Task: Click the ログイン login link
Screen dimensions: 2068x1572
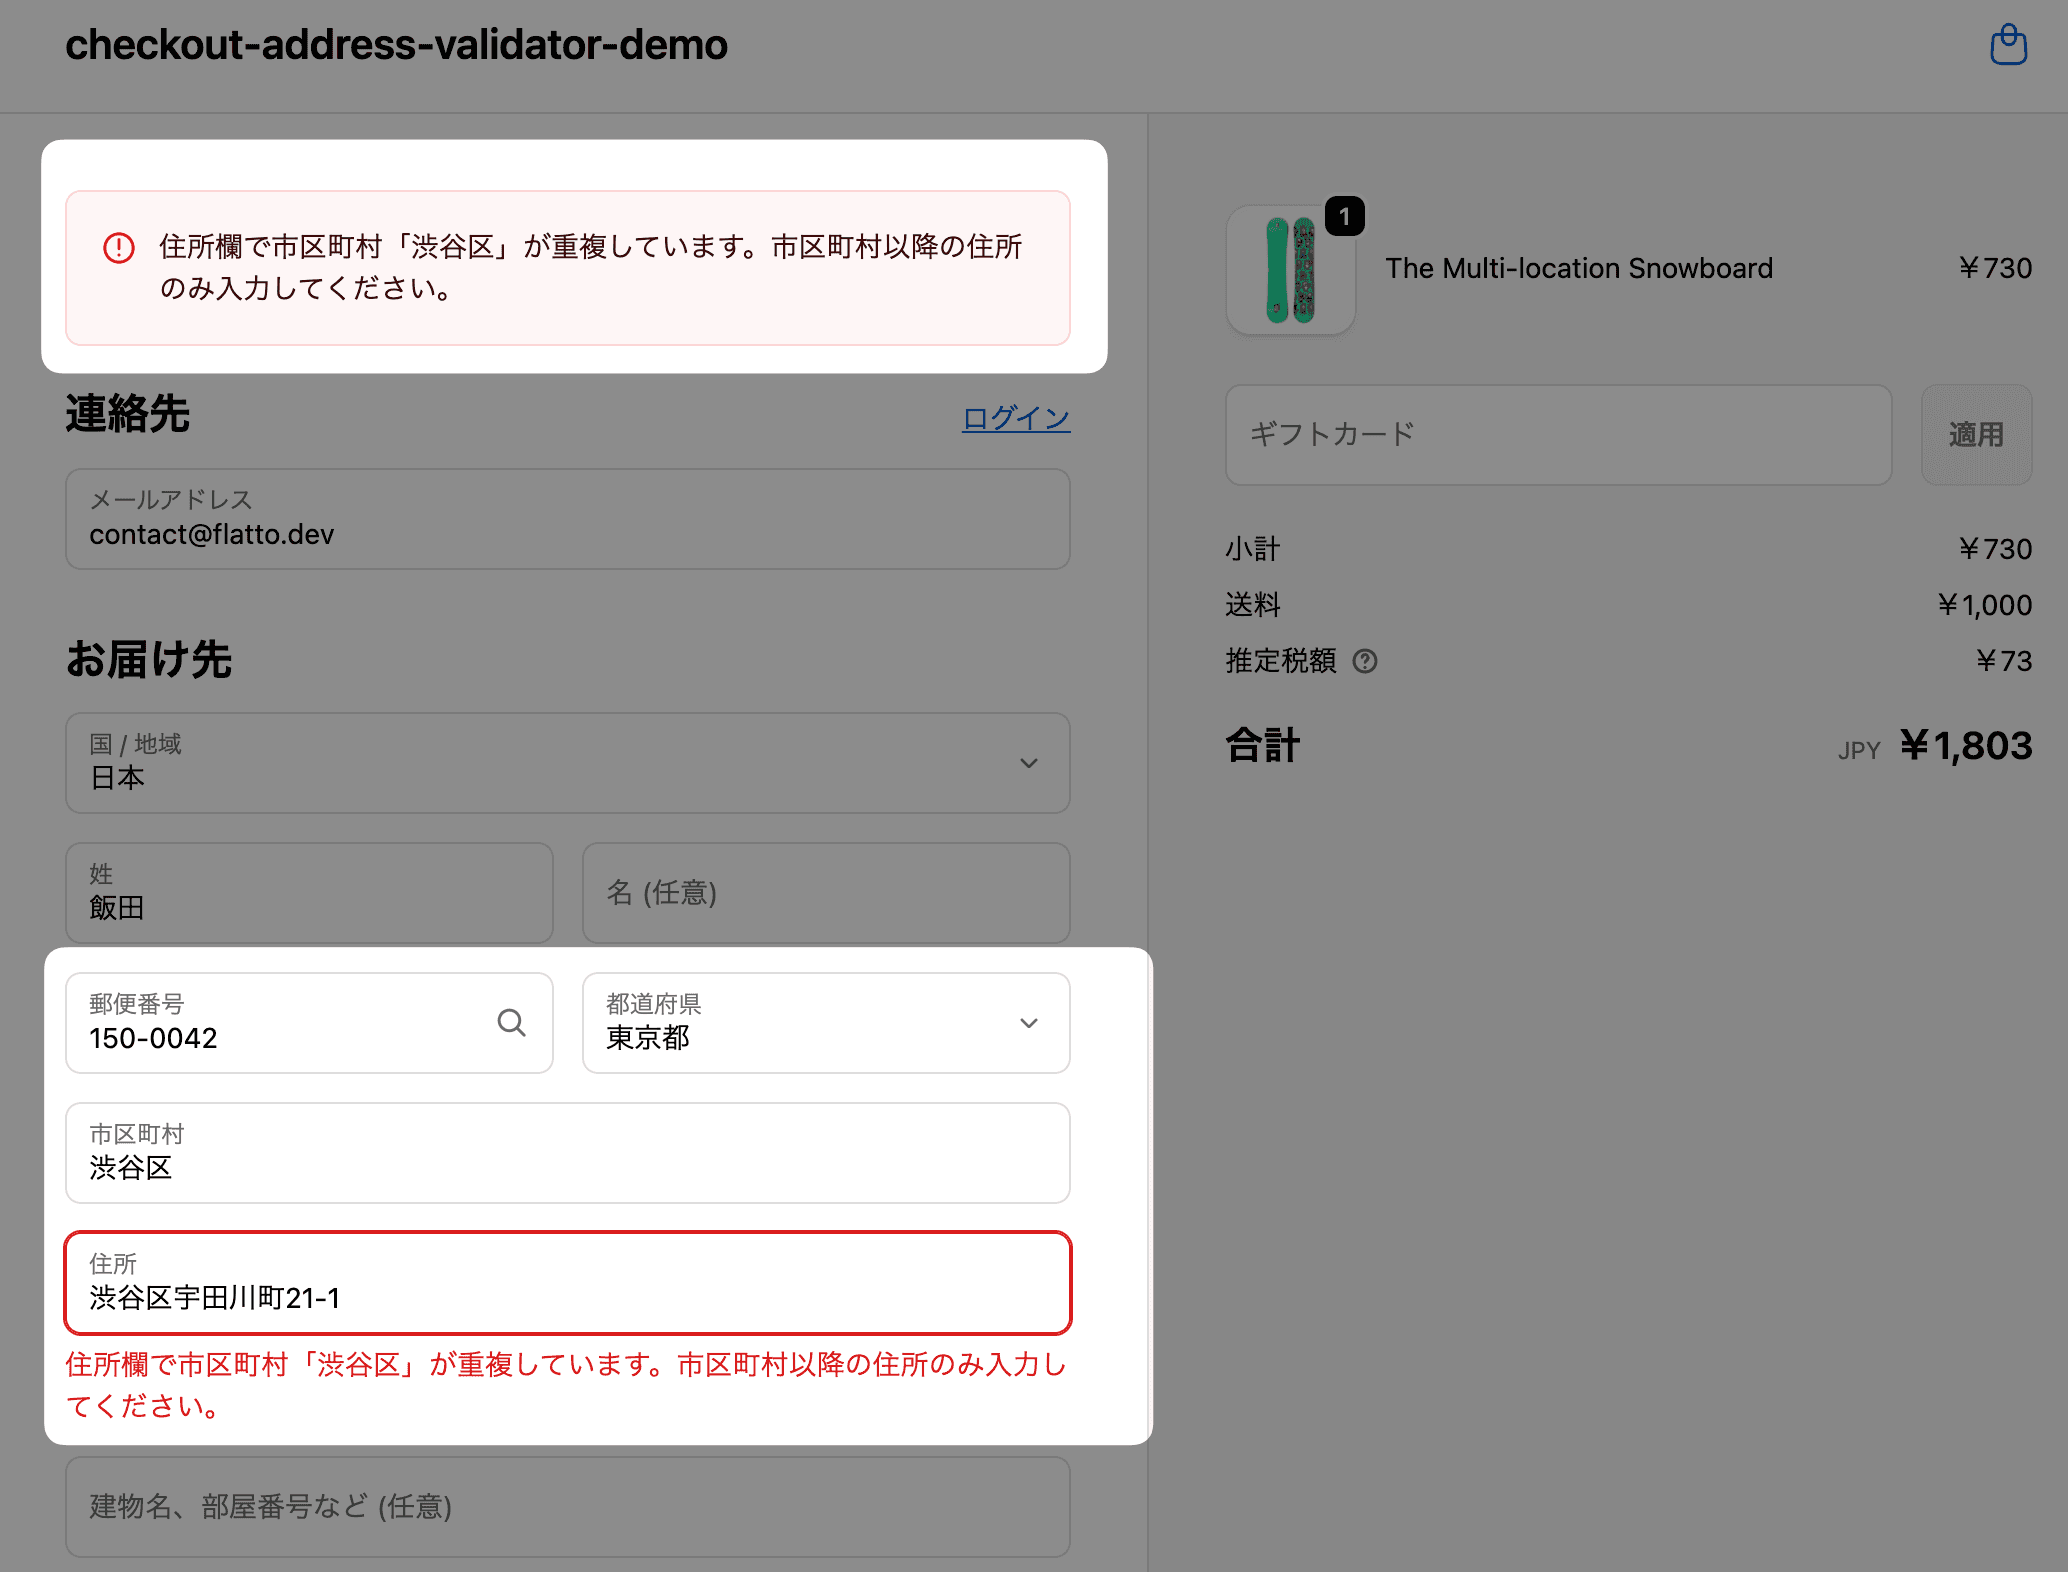Action: (1015, 418)
